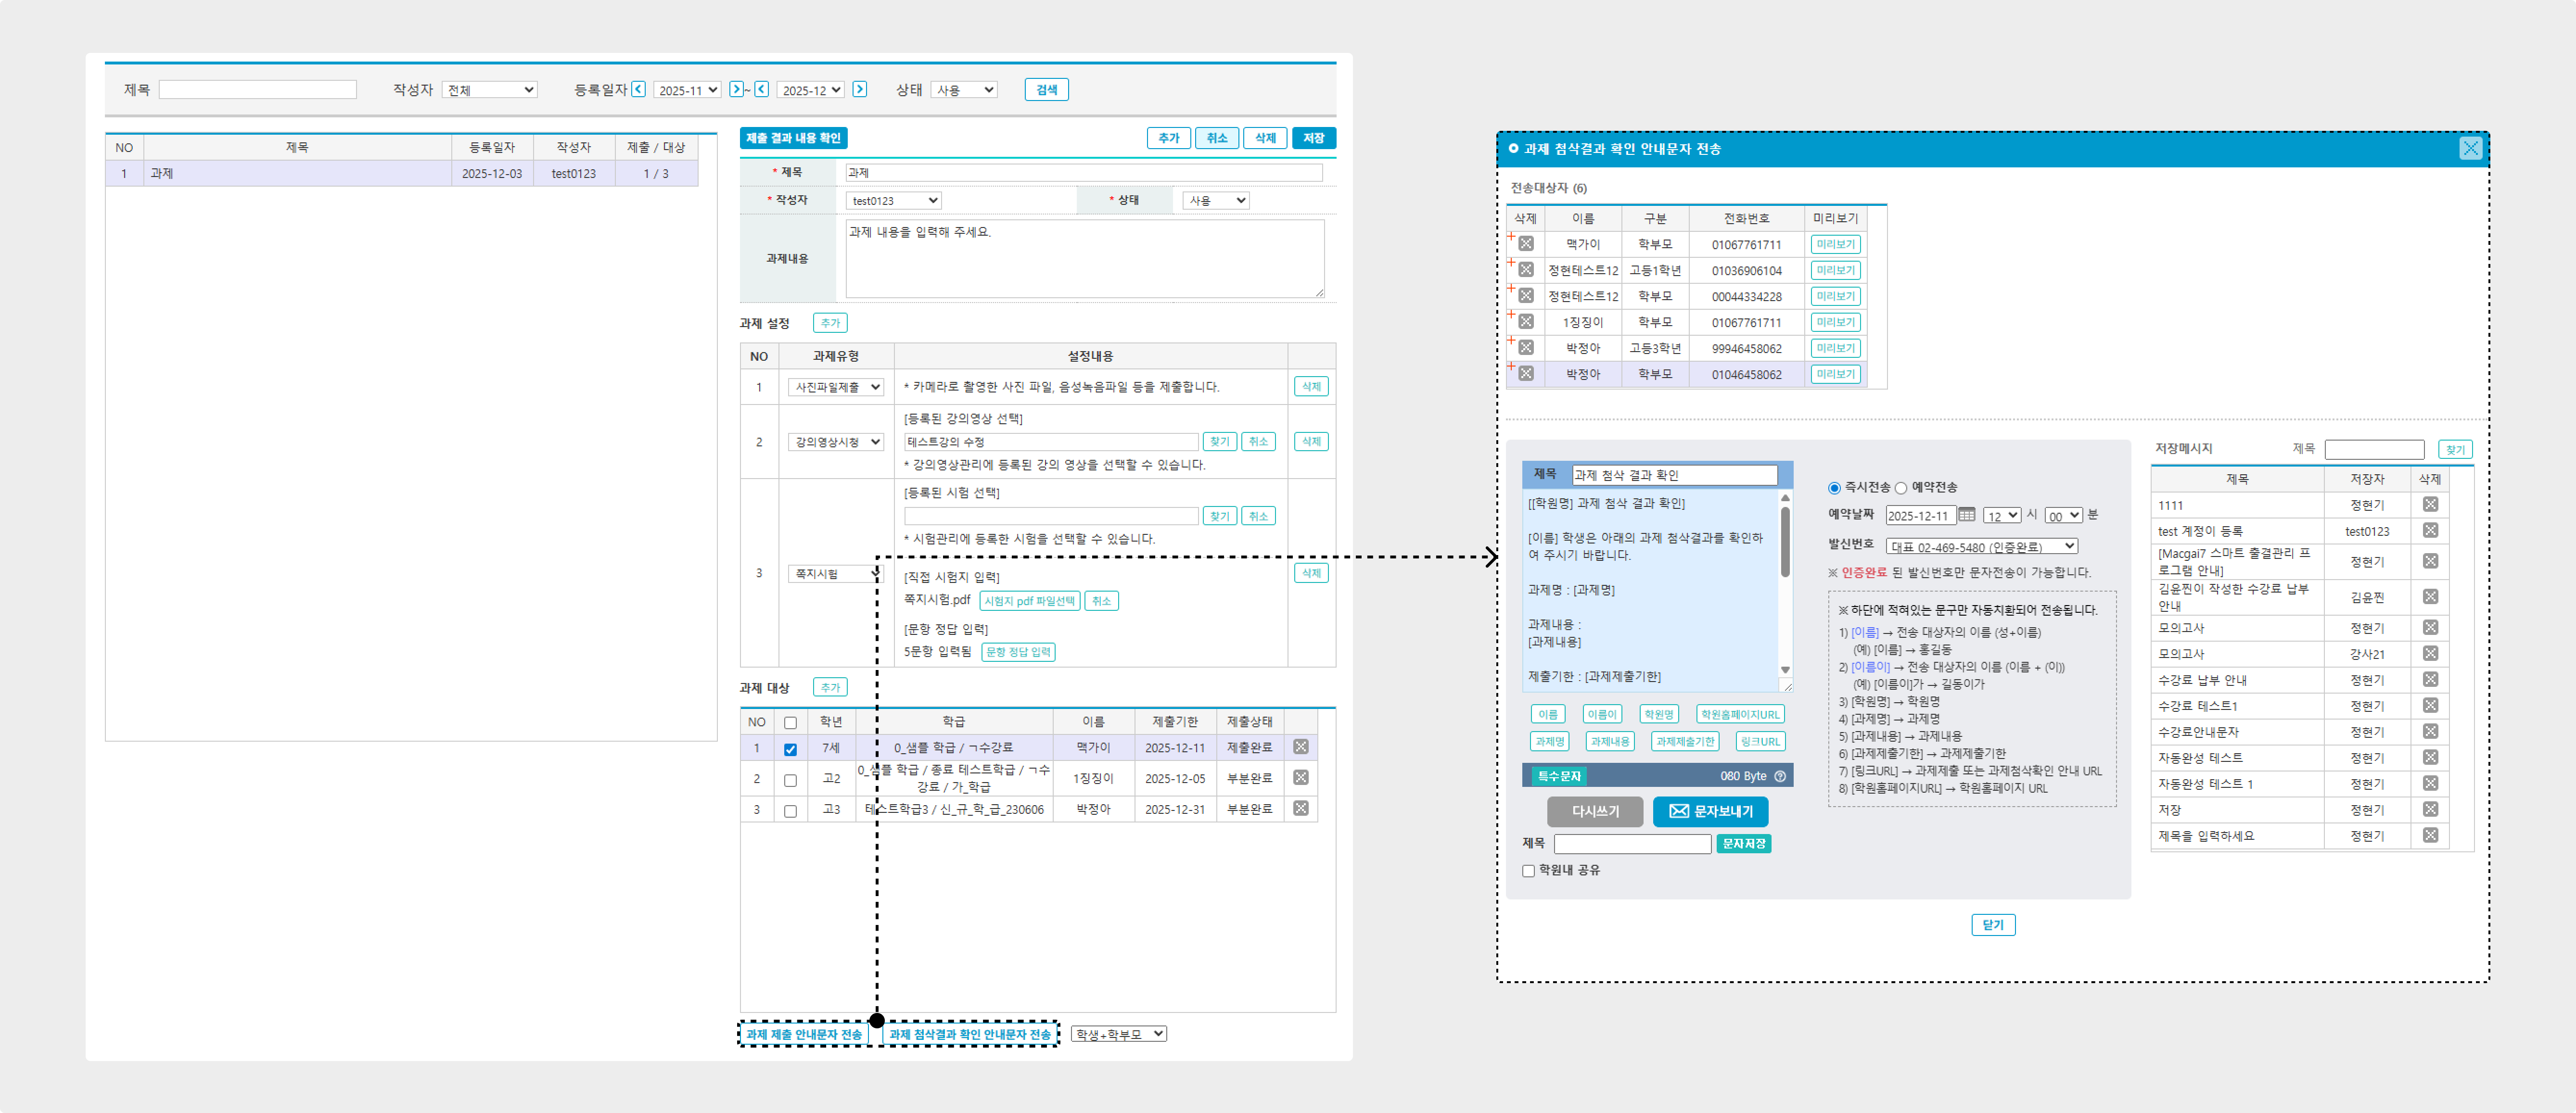Image resolution: width=2576 pixels, height=1113 pixels.
Task: Delete saved message '1111'
Action: (x=2430, y=505)
